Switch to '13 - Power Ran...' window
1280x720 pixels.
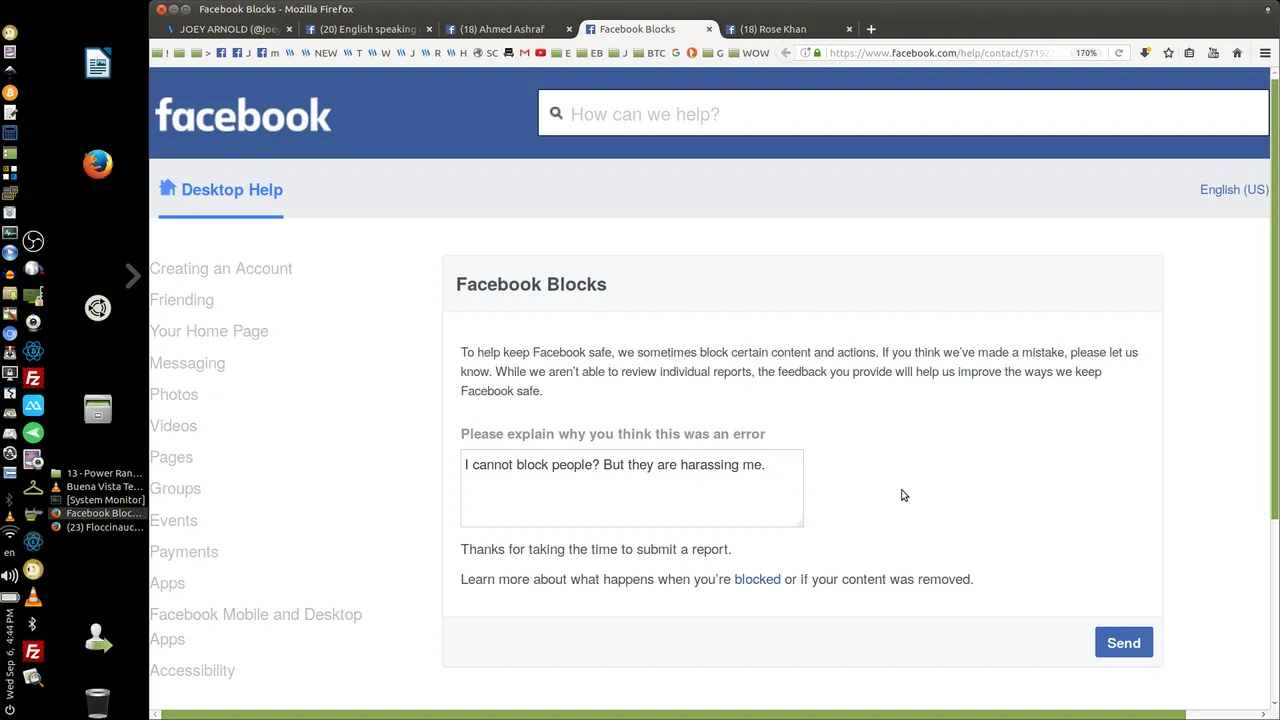(97, 473)
